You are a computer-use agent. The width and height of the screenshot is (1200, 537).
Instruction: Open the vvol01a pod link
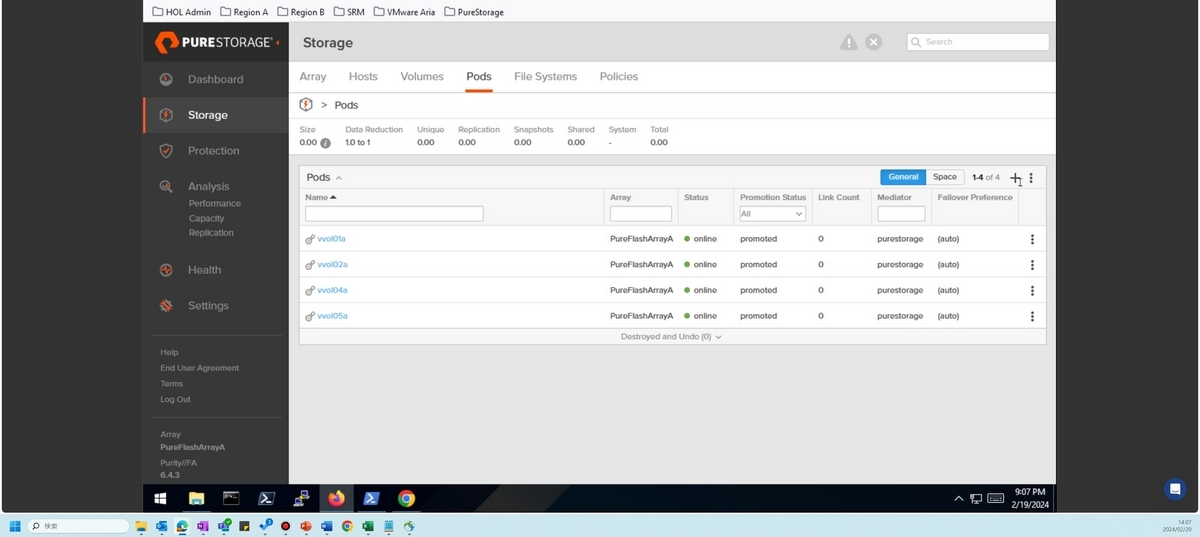(x=331, y=239)
